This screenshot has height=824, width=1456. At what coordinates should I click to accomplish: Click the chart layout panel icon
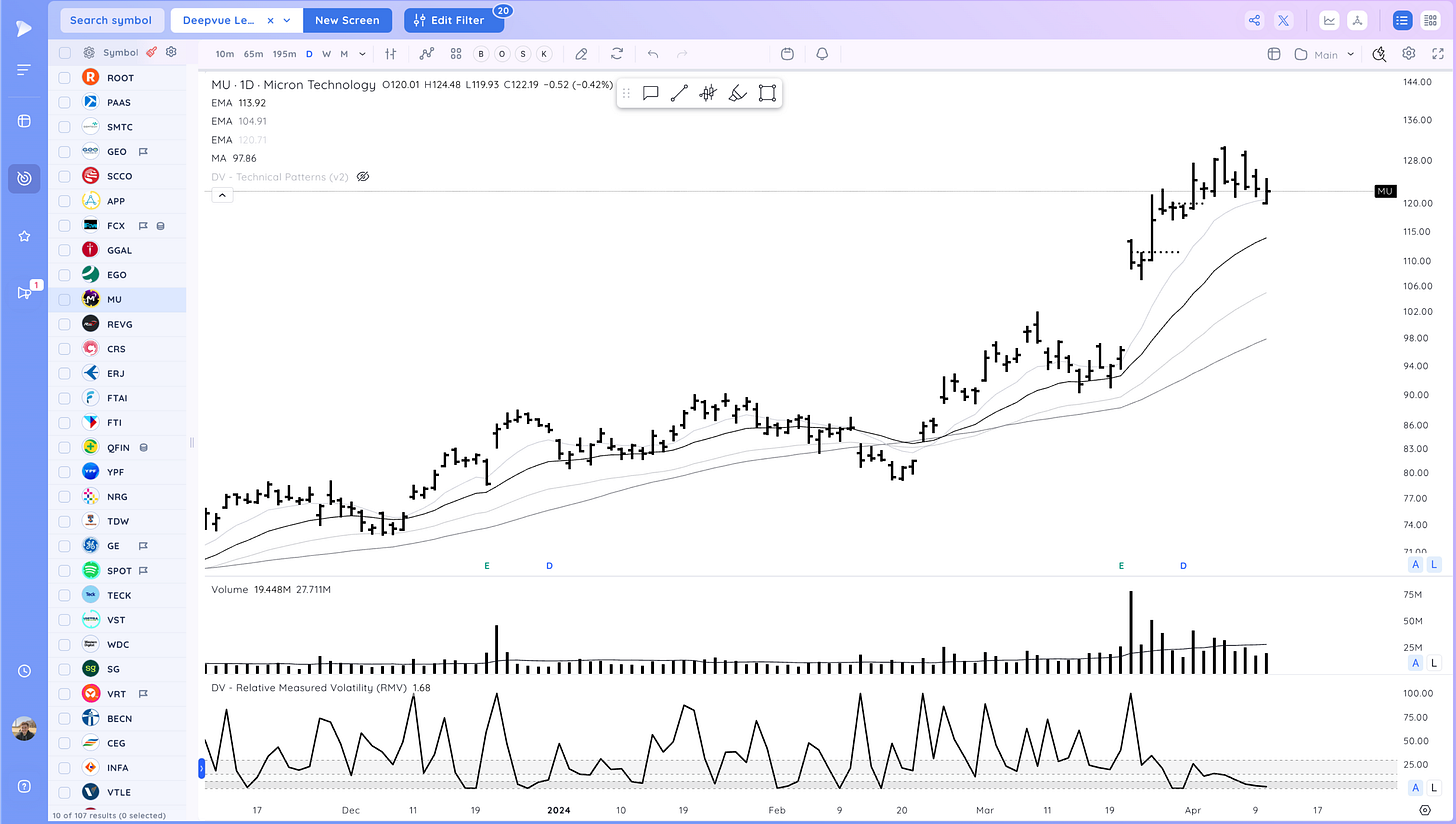point(1274,54)
